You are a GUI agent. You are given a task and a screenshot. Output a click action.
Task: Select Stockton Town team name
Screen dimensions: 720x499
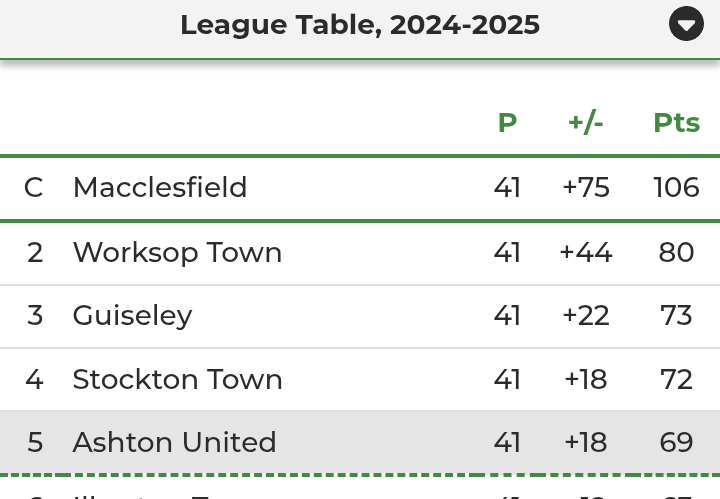[177, 379]
